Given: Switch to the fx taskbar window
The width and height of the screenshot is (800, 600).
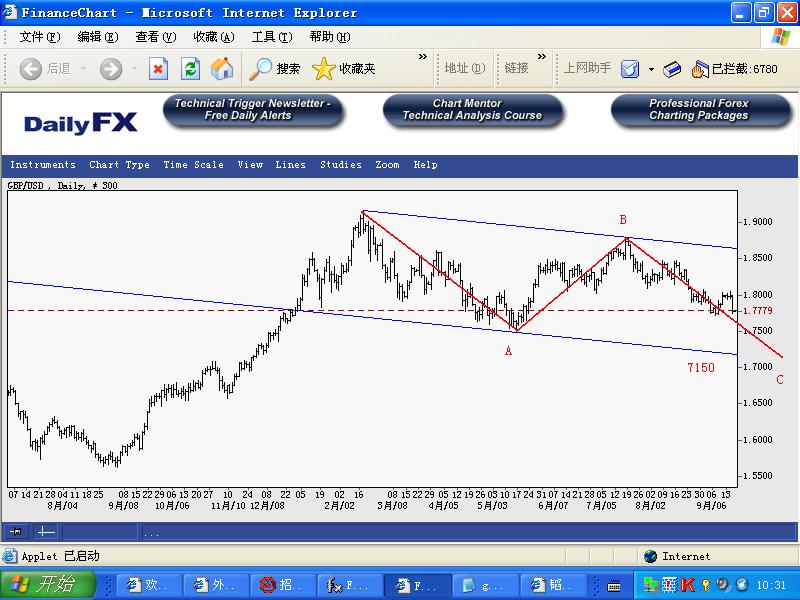Looking at the screenshot, I should coord(349,585).
